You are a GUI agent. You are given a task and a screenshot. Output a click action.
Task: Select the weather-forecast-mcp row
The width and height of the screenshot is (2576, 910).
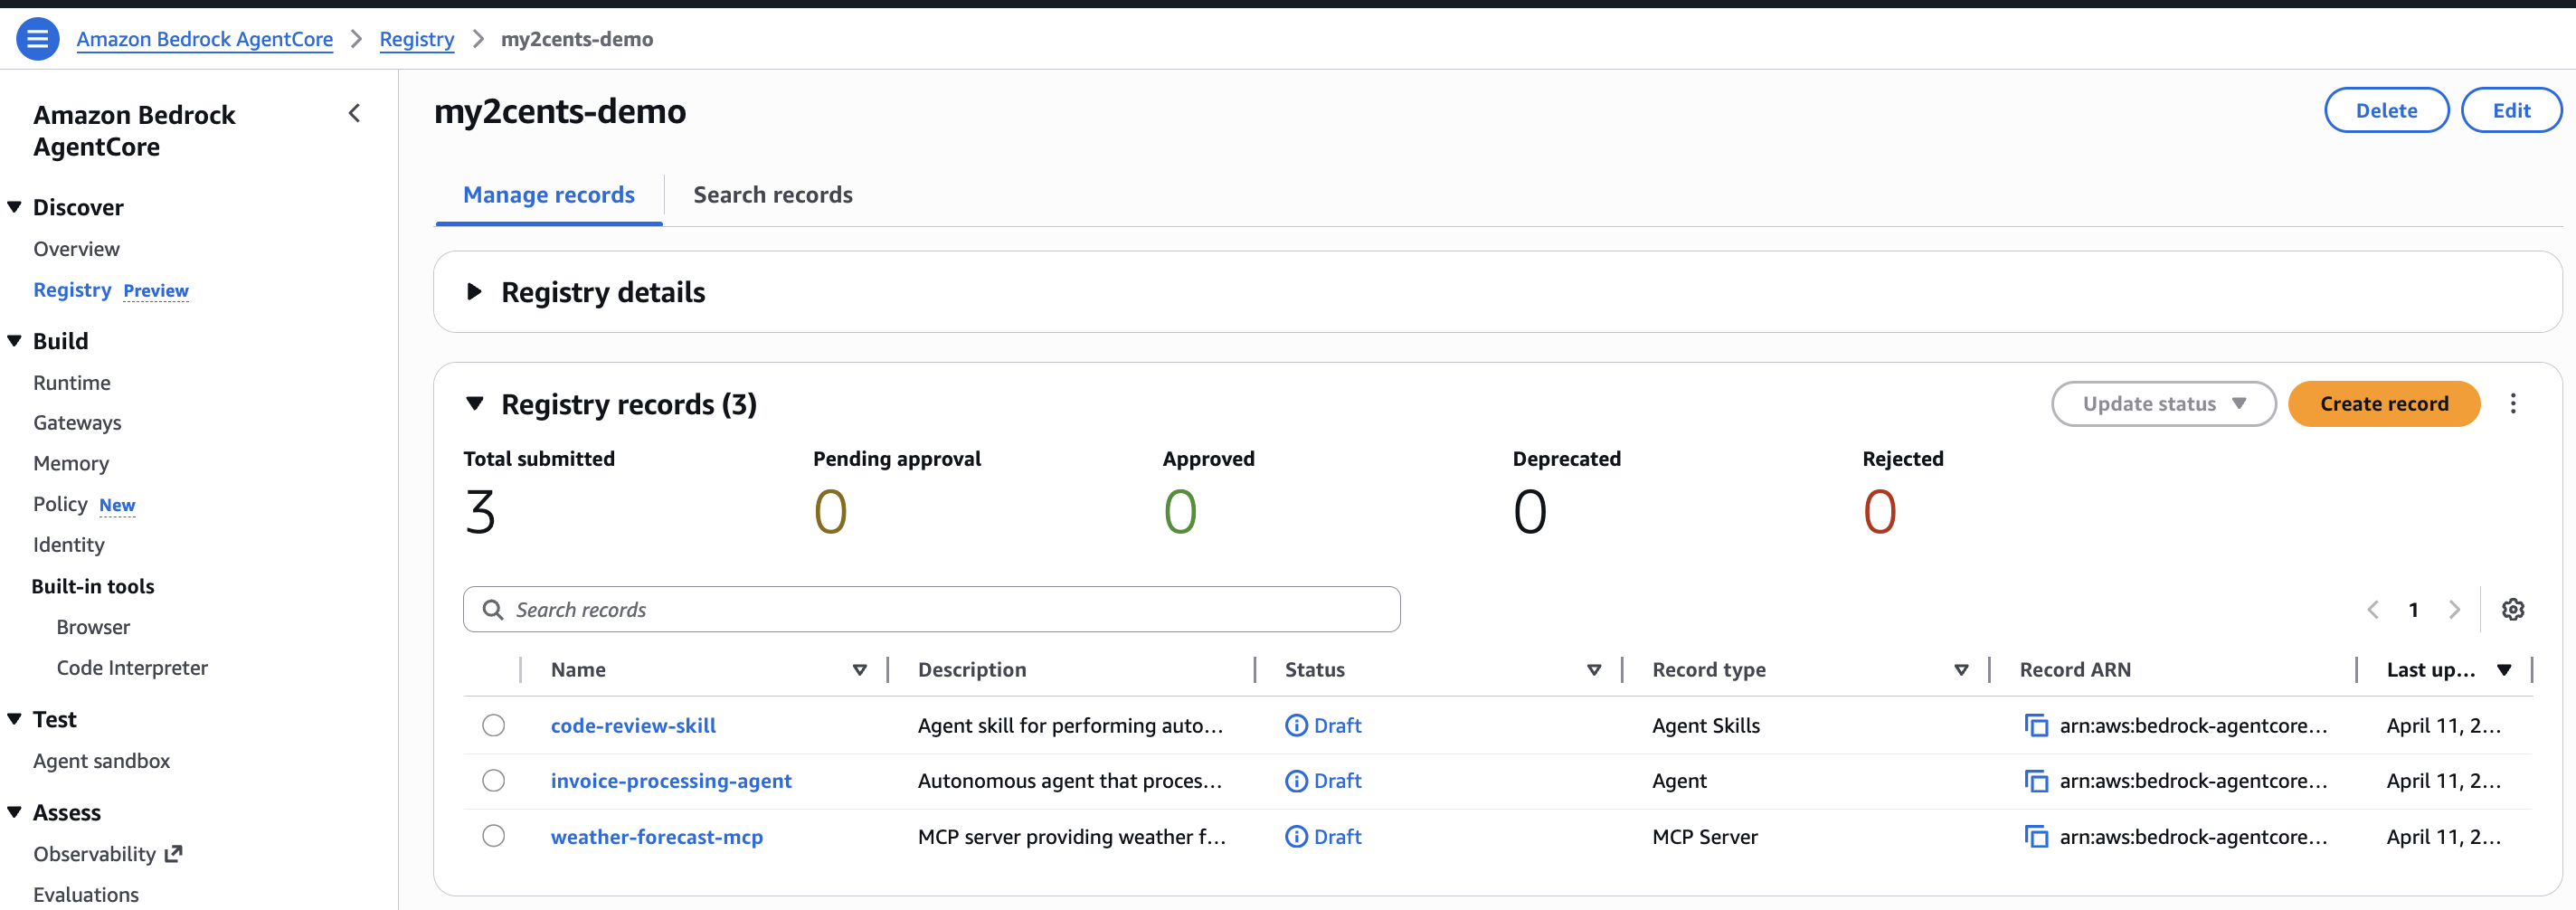pyautogui.click(x=494, y=837)
